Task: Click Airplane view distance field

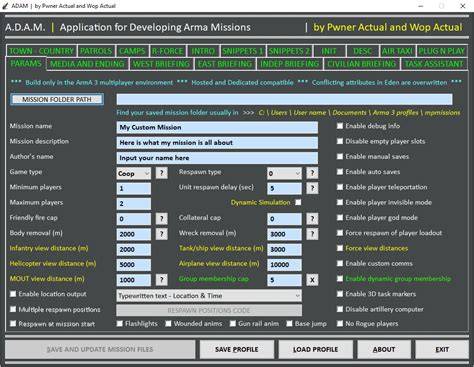Action: click(284, 265)
